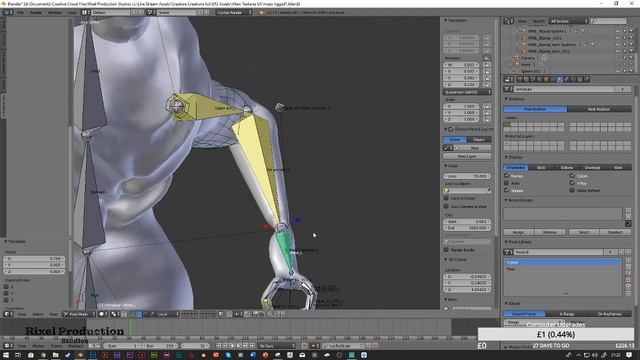Select the Hemi lamp row in outliner
Screen dimensions: 640x360
(x=525, y=64)
